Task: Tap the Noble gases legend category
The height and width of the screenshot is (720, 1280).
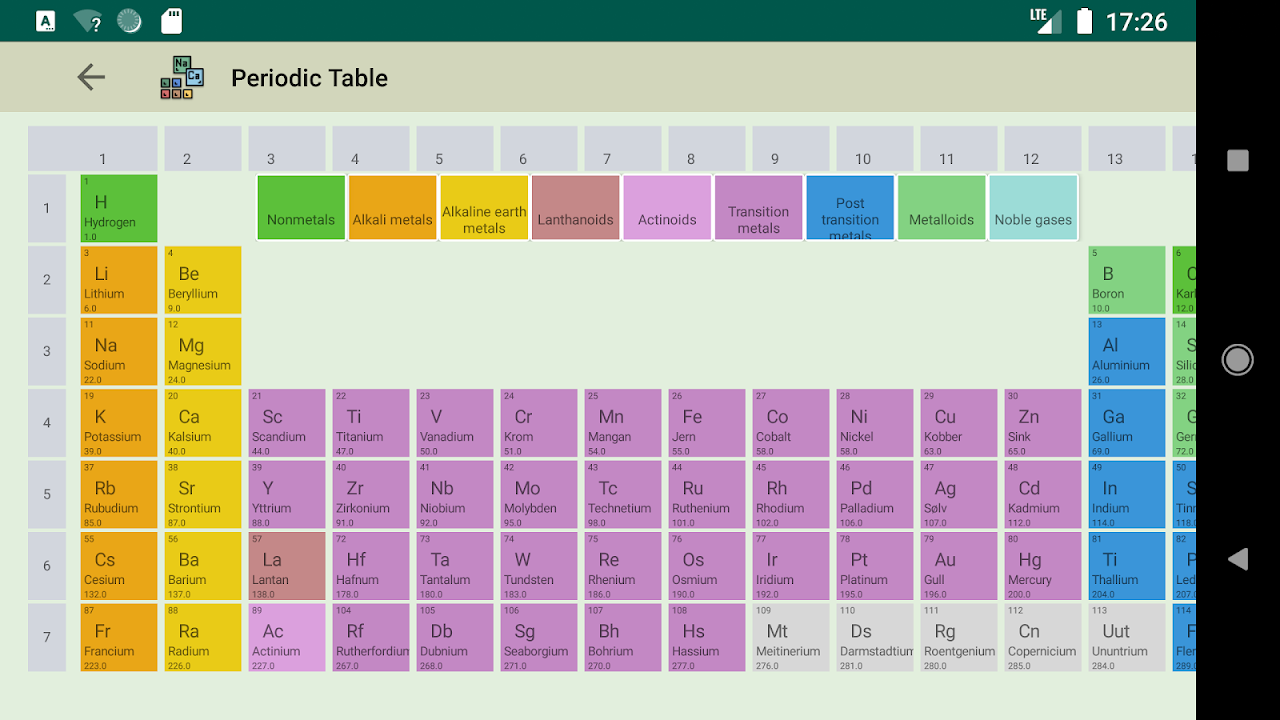Action: click(x=1033, y=208)
